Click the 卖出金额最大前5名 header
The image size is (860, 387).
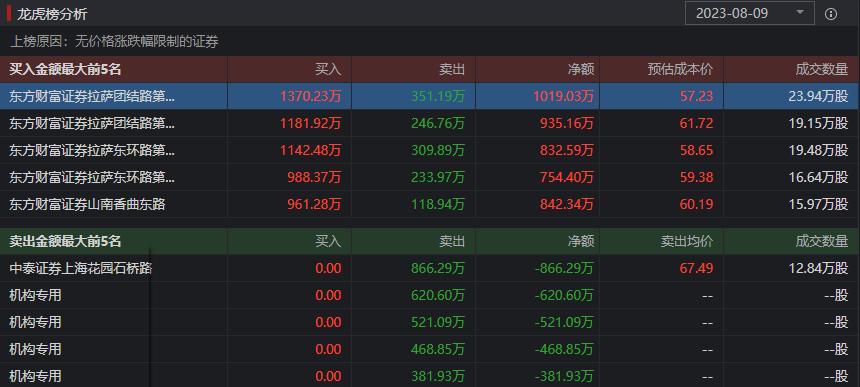[x=65, y=241]
